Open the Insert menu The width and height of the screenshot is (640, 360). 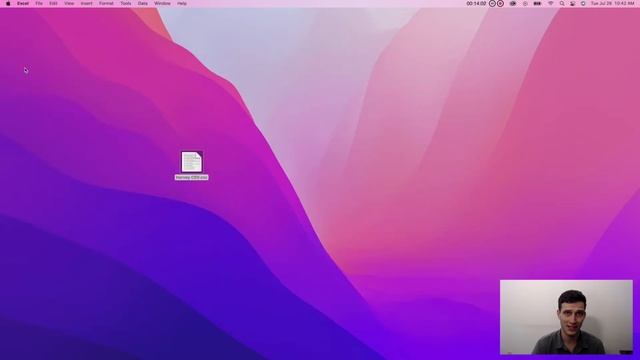tap(86, 3)
